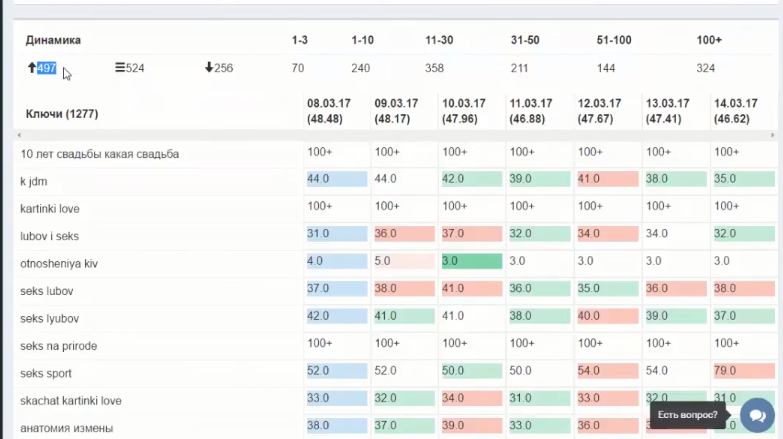The height and width of the screenshot is (439, 783).
Task: Select the 1-3 position range header
Action: pyautogui.click(x=300, y=40)
